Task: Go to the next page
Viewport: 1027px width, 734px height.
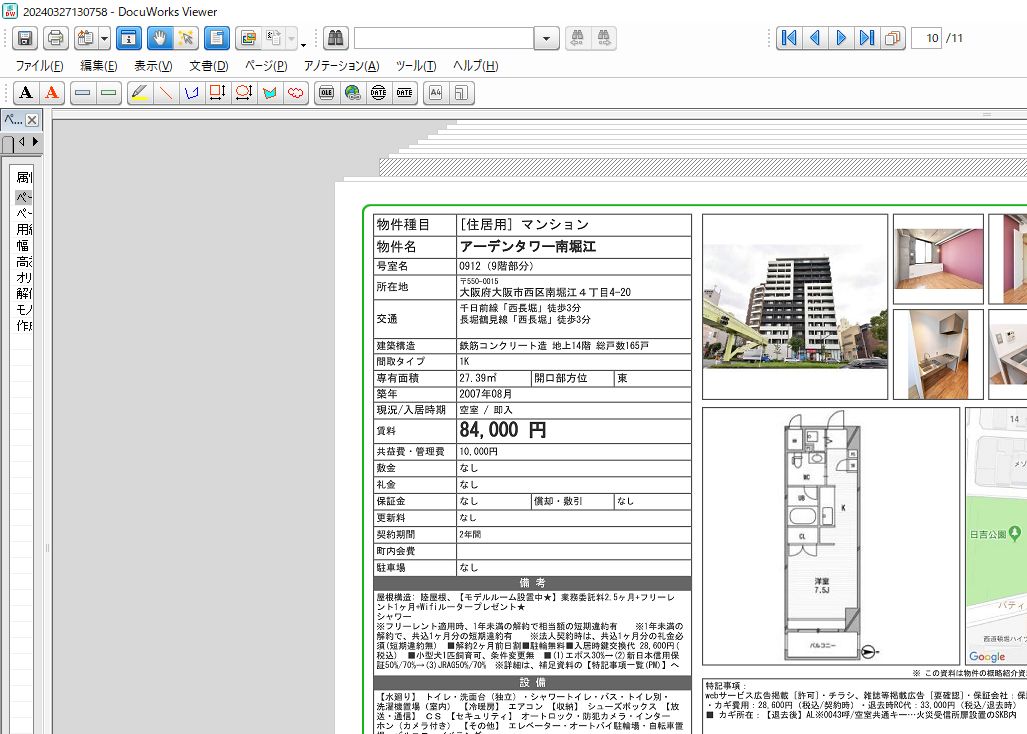Action: coord(841,38)
